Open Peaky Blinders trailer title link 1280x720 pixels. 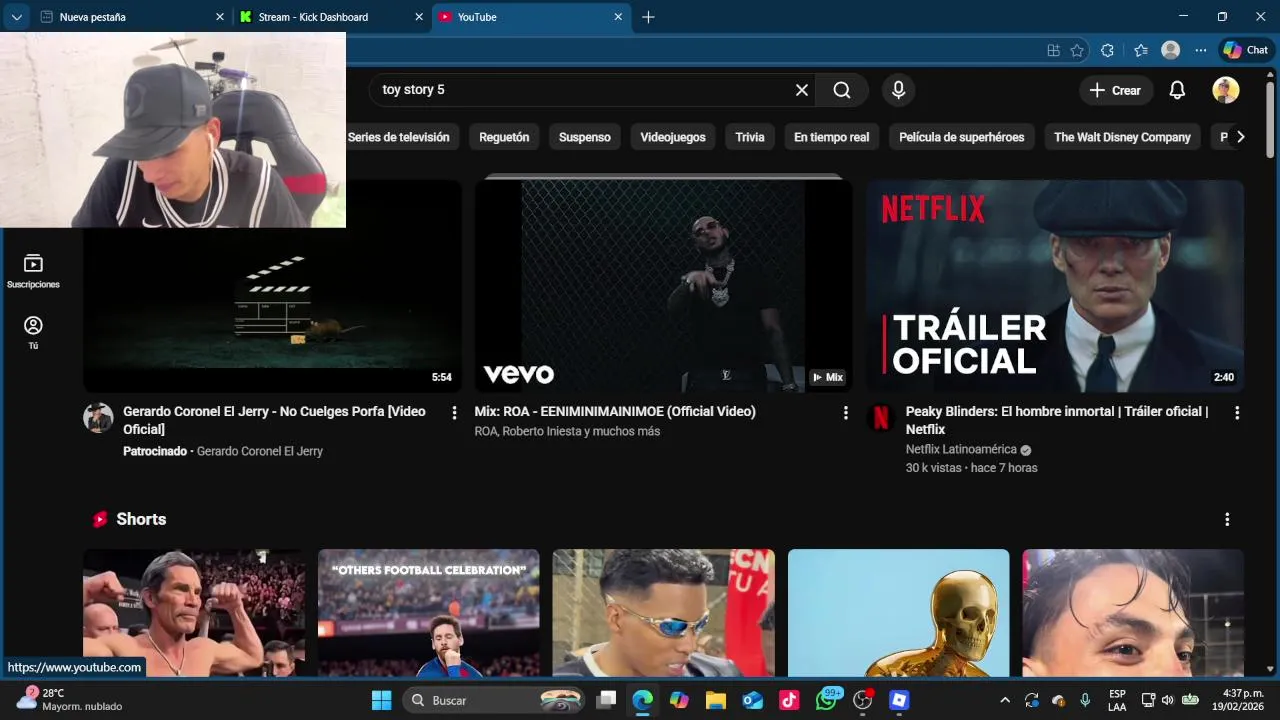[1057, 420]
